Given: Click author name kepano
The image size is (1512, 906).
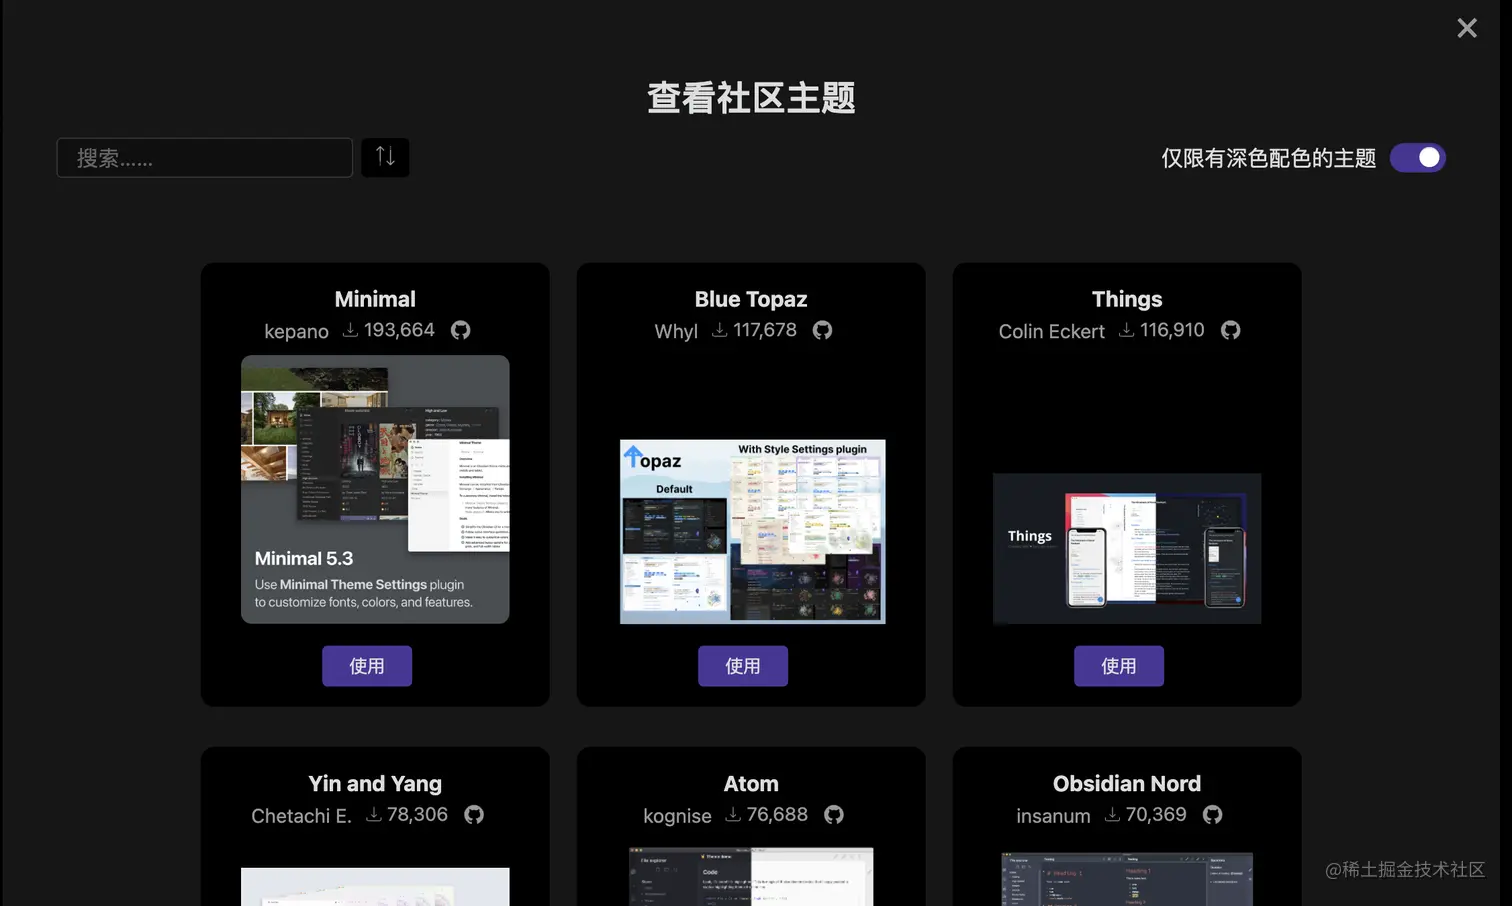Looking at the screenshot, I should point(296,331).
